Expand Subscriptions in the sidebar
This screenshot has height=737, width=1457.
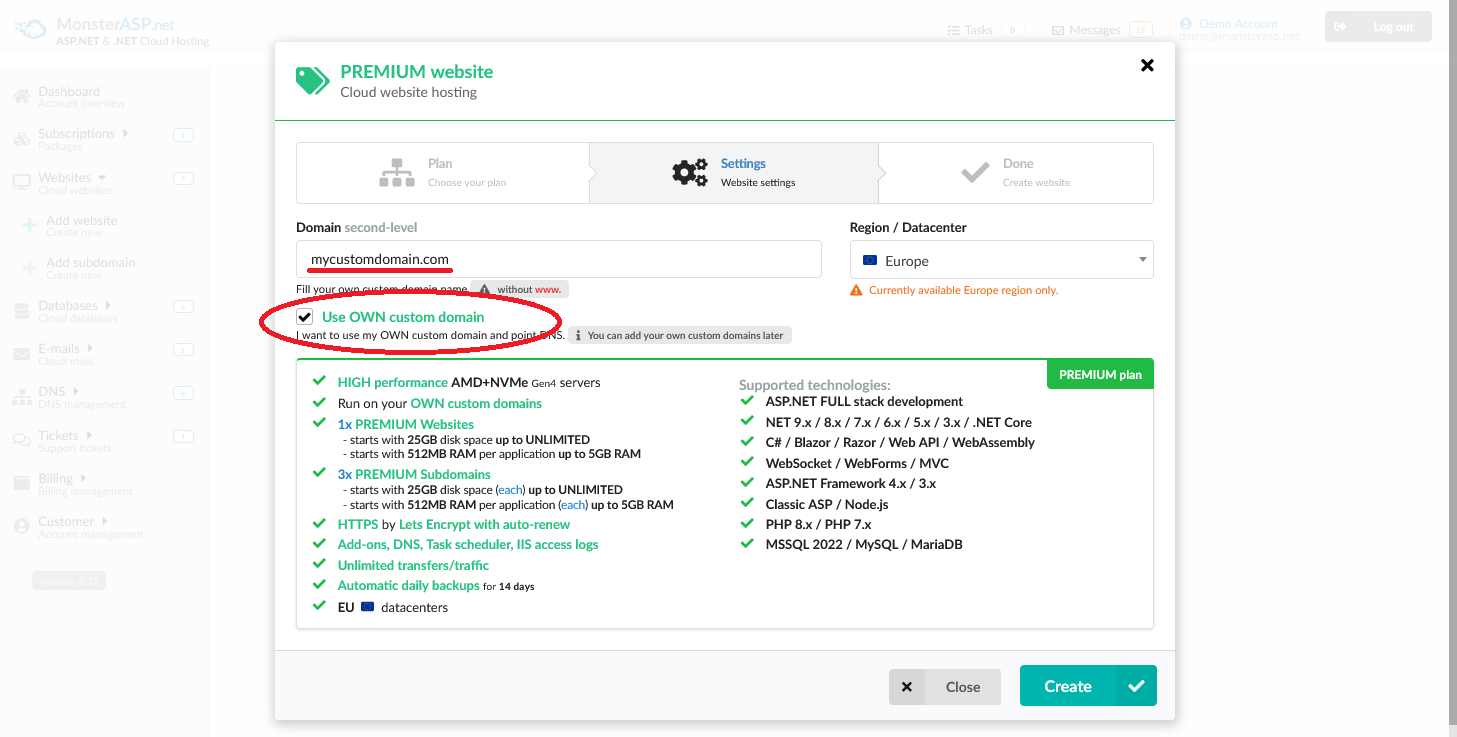pyautogui.click(x=83, y=138)
